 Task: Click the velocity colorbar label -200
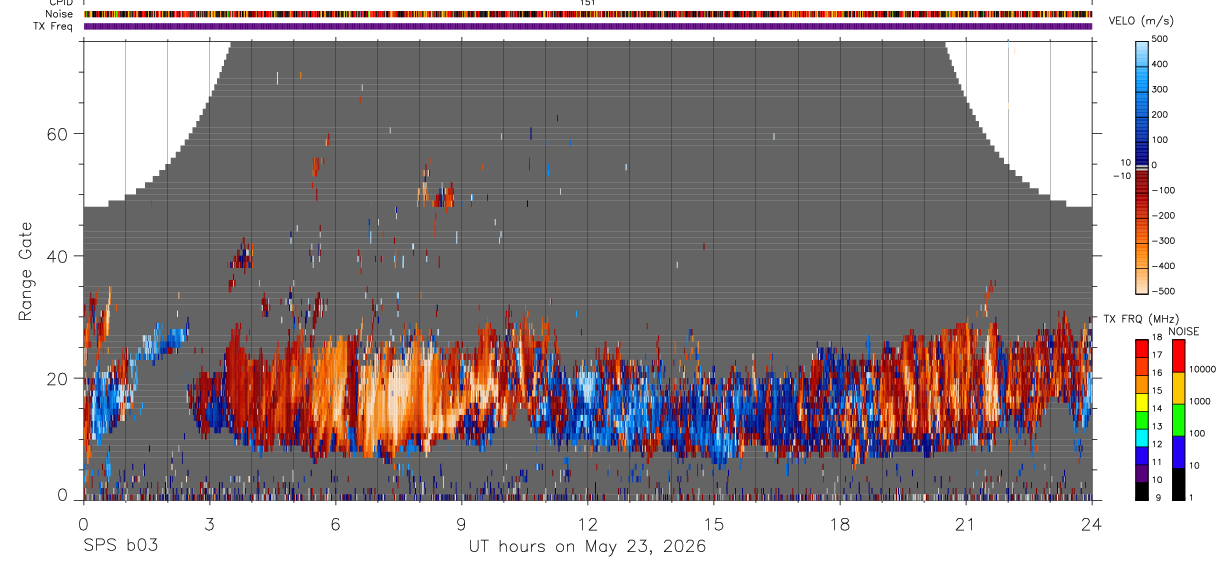(1162, 215)
